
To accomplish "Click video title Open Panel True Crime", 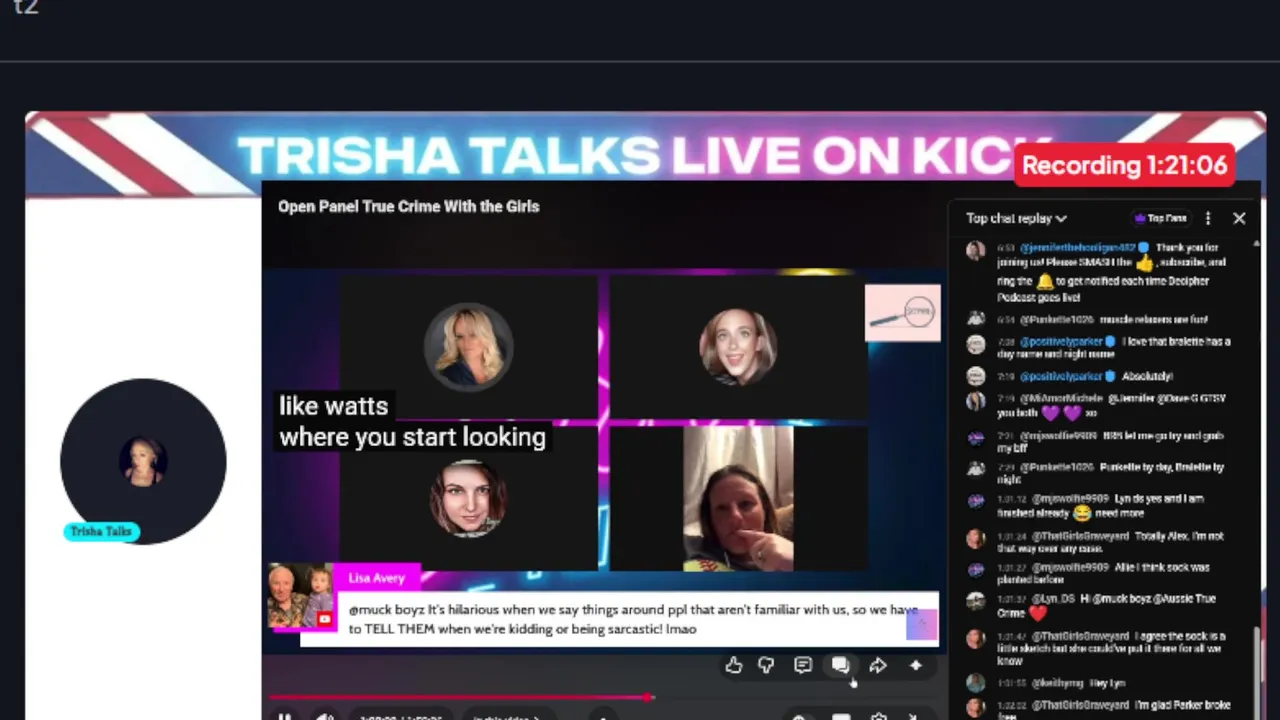I will [408, 206].
